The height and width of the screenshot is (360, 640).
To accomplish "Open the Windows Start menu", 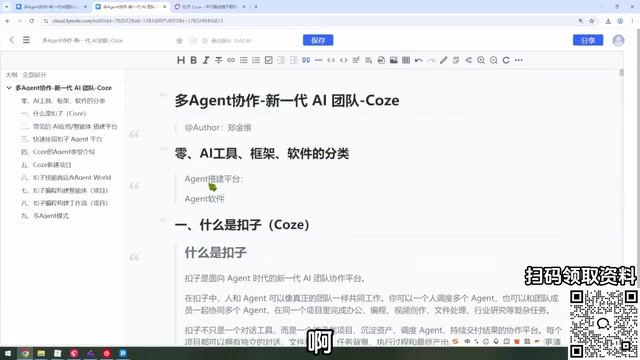I will 8,353.
